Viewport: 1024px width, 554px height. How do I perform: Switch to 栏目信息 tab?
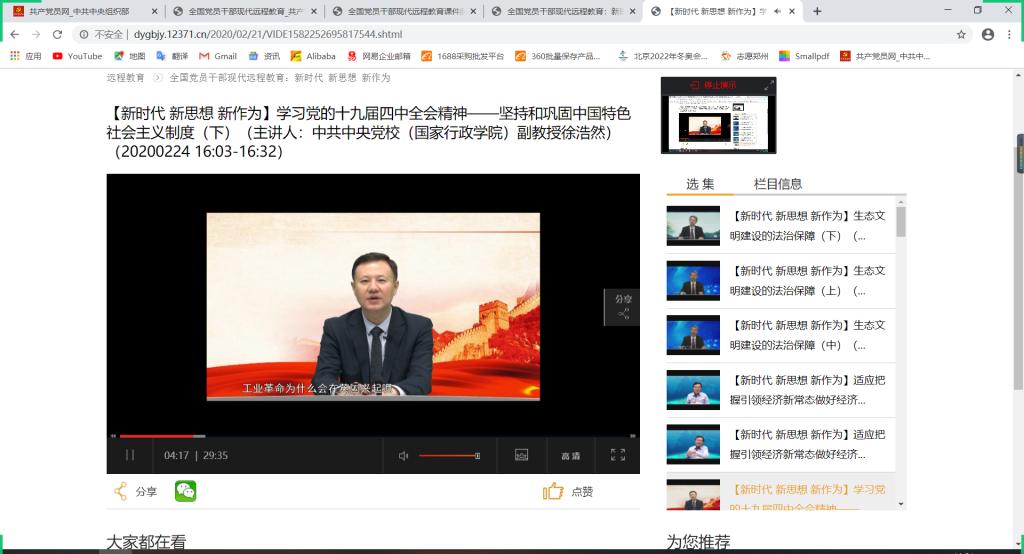click(777, 184)
